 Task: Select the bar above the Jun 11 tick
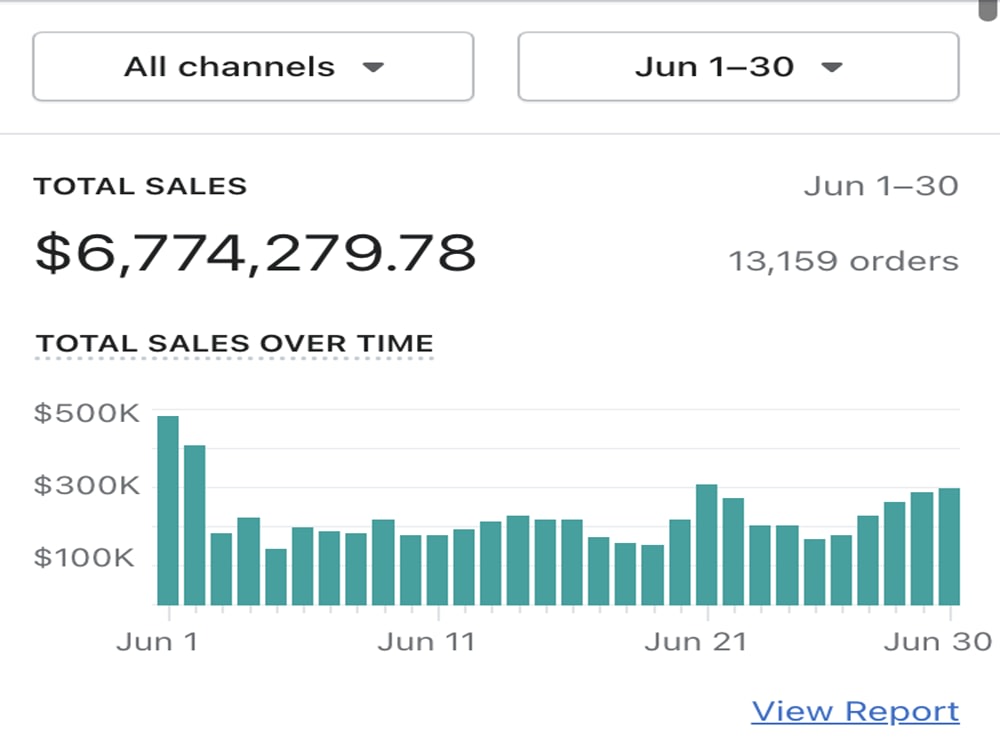pos(438,570)
